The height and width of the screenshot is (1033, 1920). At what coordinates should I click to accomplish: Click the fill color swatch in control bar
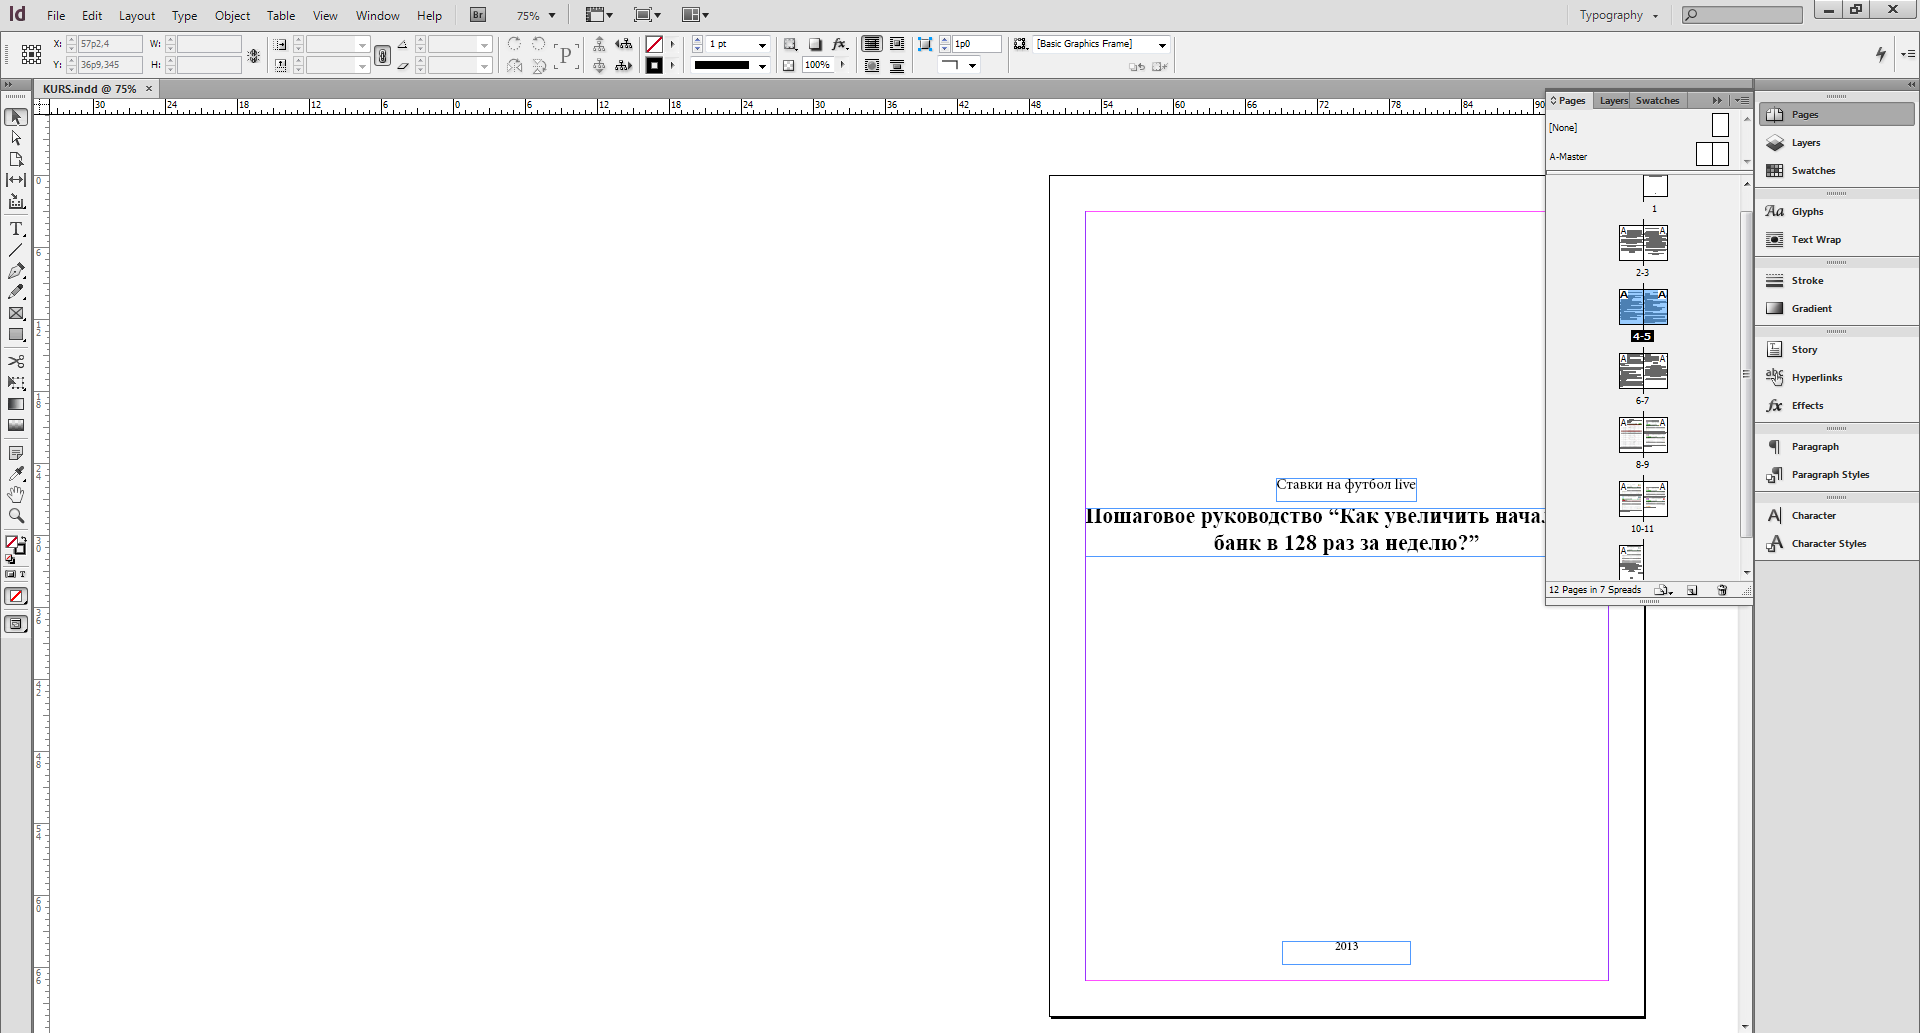654,44
